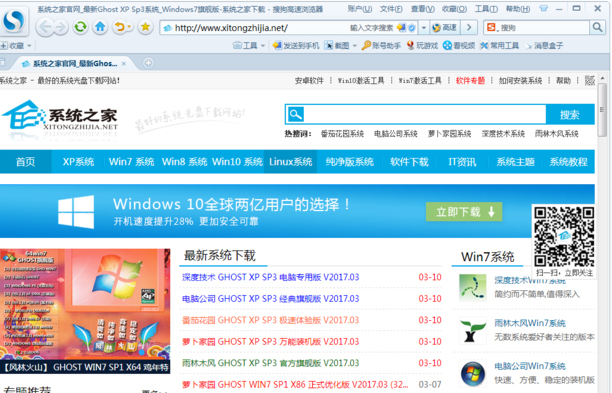The image size is (612, 393).
Task: Open 常用工具 common tools
Action: coord(500,46)
